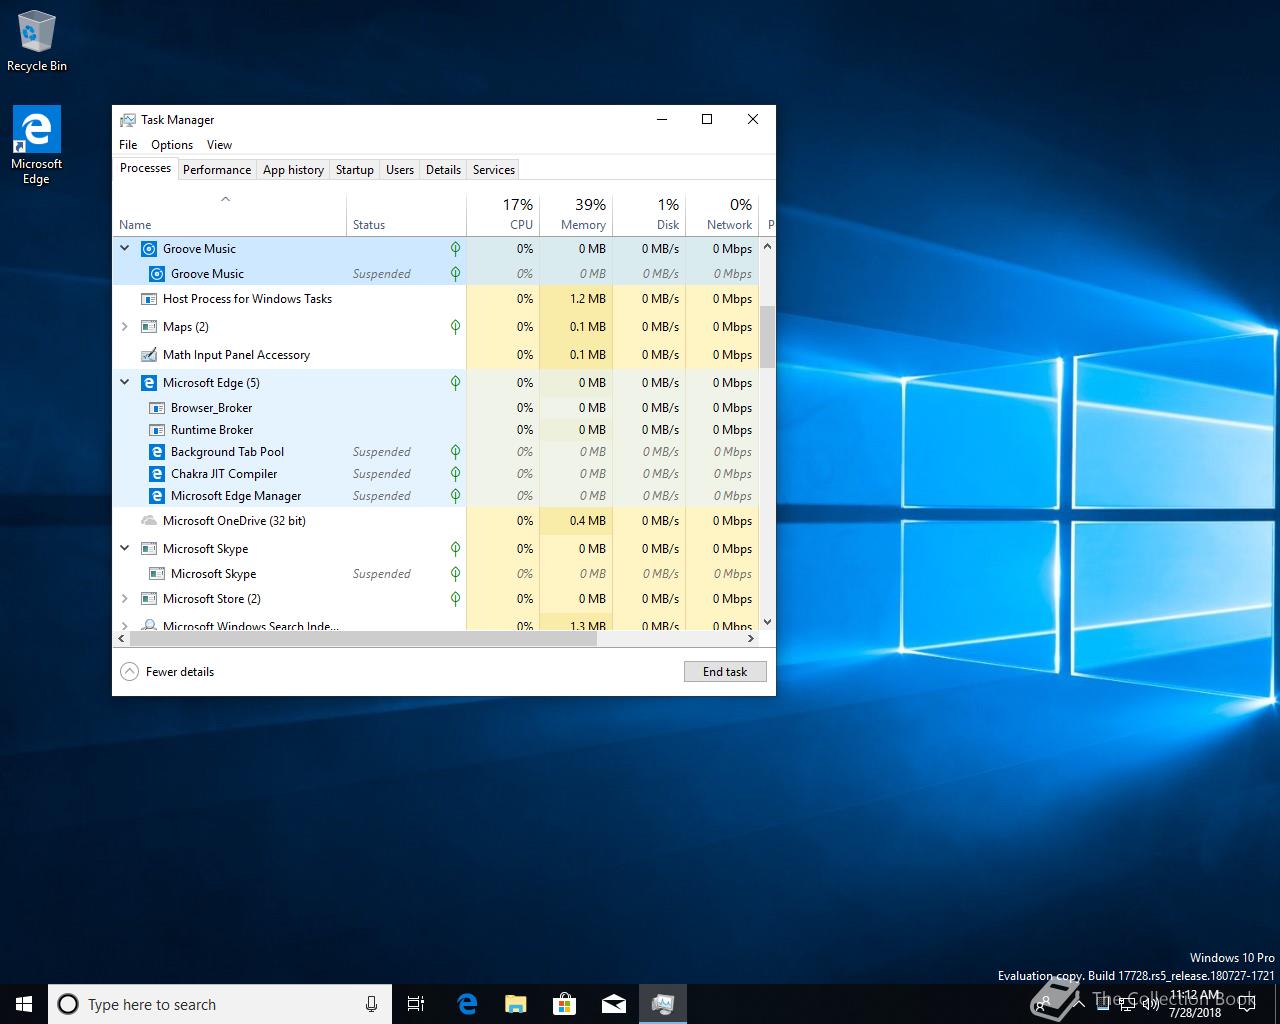The width and height of the screenshot is (1280, 1024).
Task: Switch to the Startup tab
Action: 354,170
